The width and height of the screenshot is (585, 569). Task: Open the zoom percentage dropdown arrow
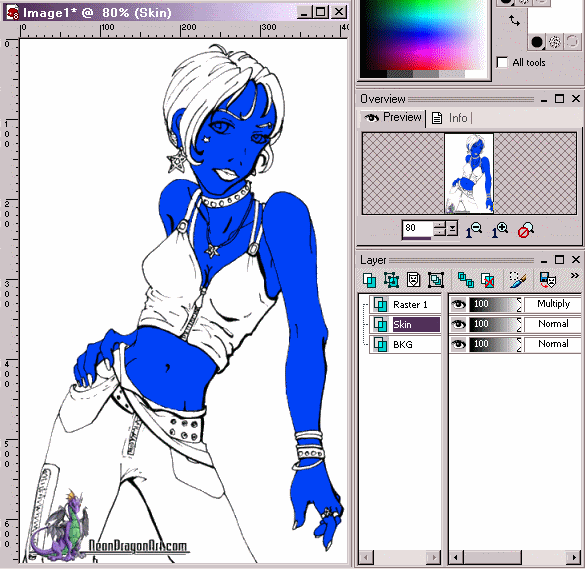pos(453,228)
